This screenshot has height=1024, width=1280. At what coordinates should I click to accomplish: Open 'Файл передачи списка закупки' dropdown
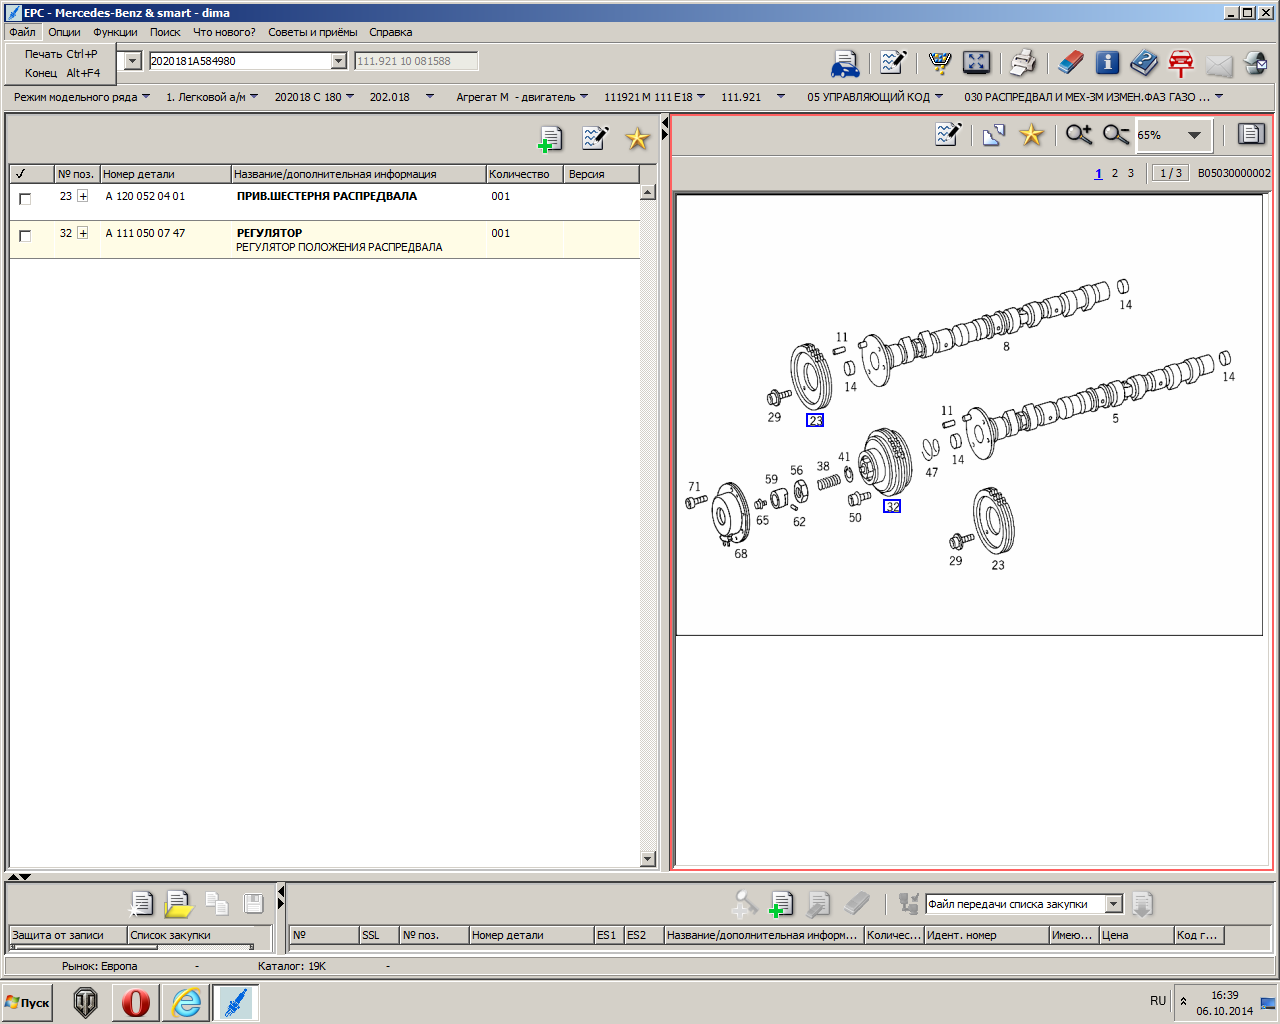coord(1114,904)
